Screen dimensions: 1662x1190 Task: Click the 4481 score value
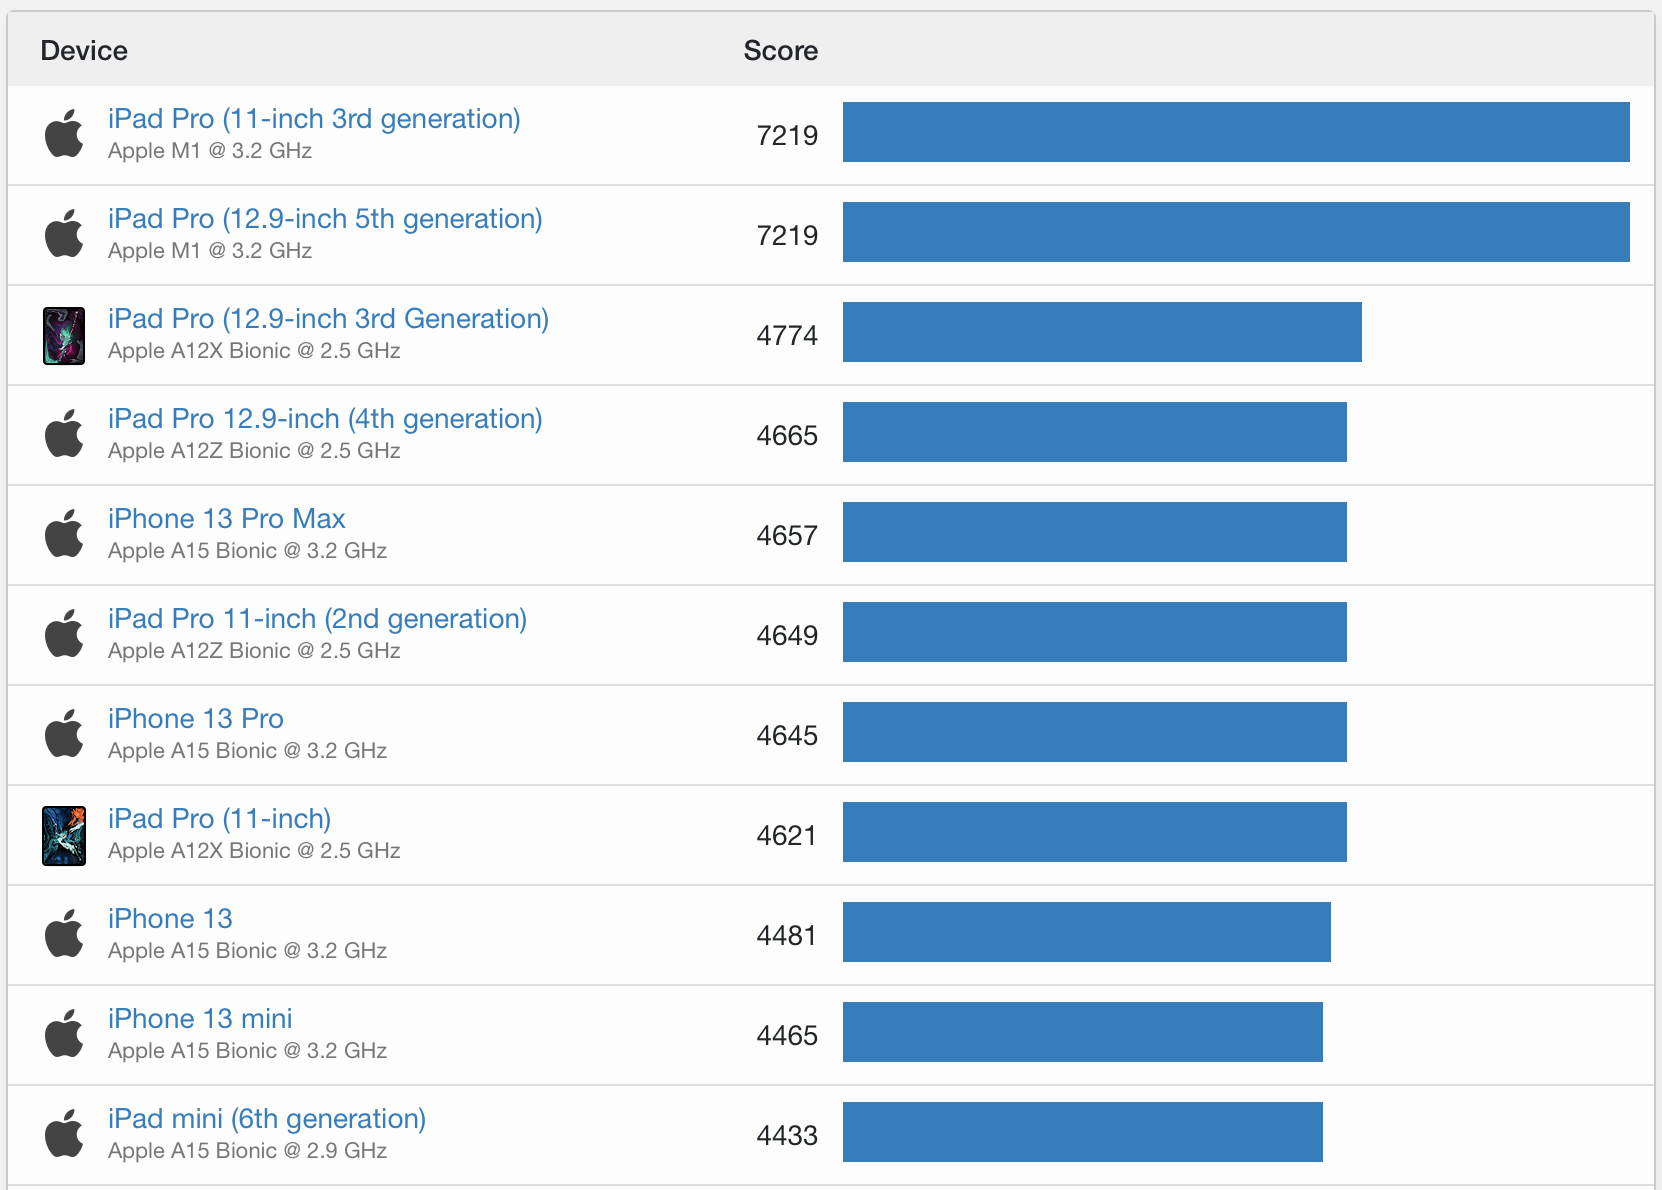coord(787,935)
